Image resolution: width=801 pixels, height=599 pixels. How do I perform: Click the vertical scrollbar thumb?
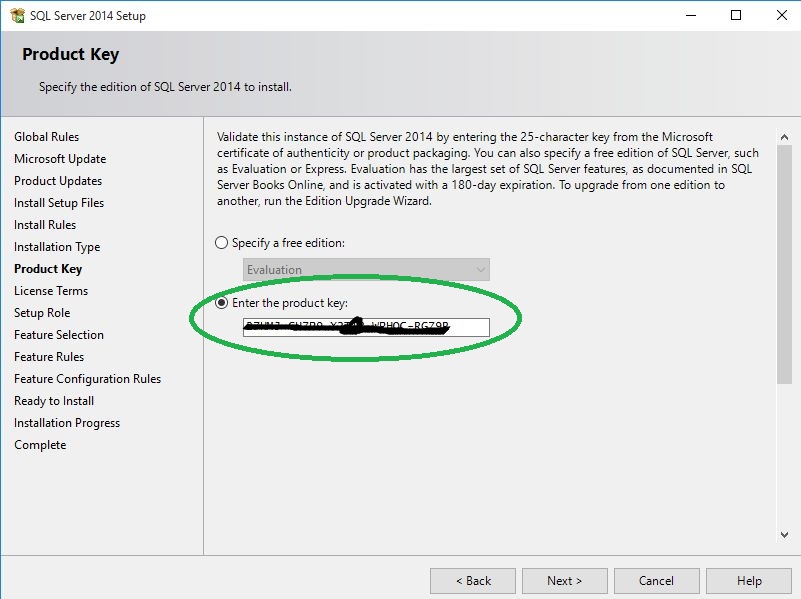(x=784, y=264)
